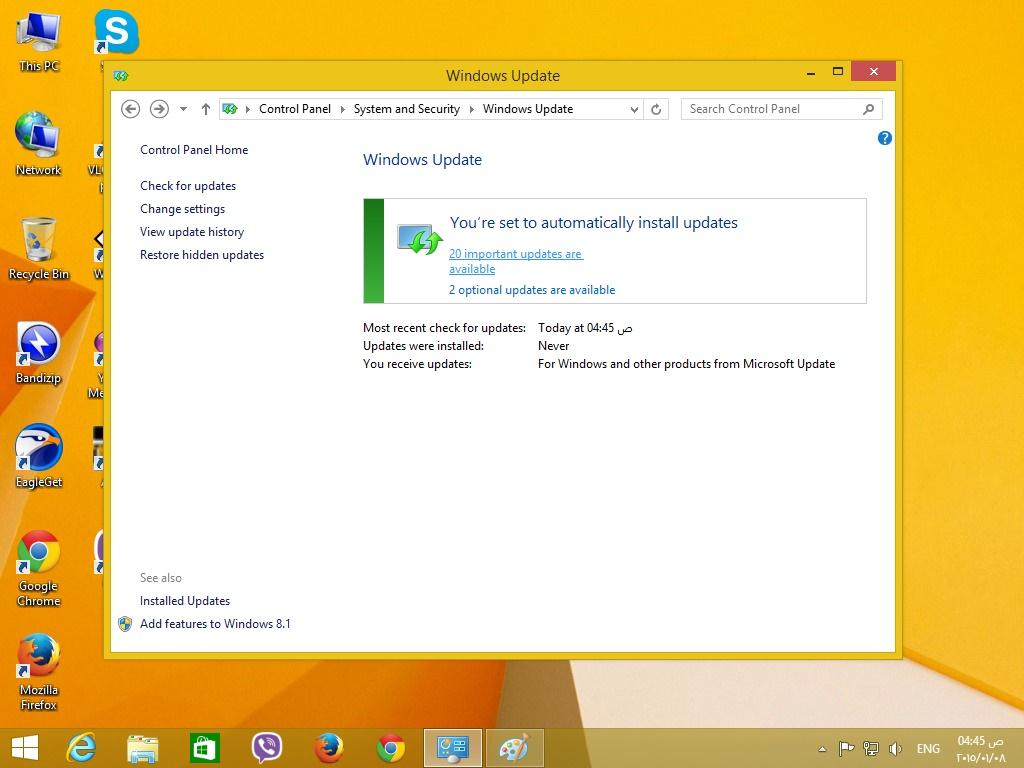Open Mozilla Firefox desktop shortcut
Screen dimensions: 1024x768
pyautogui.click(x=39, y=673)
